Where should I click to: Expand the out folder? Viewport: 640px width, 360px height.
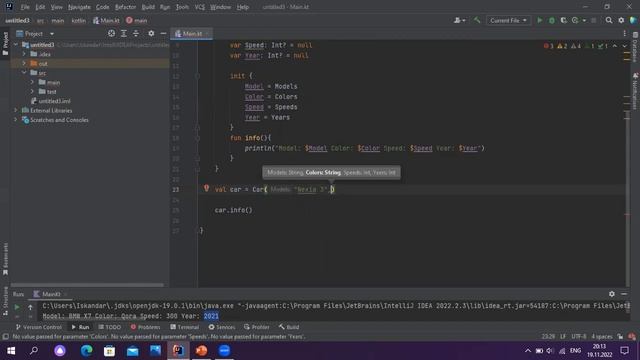point(24,63)
